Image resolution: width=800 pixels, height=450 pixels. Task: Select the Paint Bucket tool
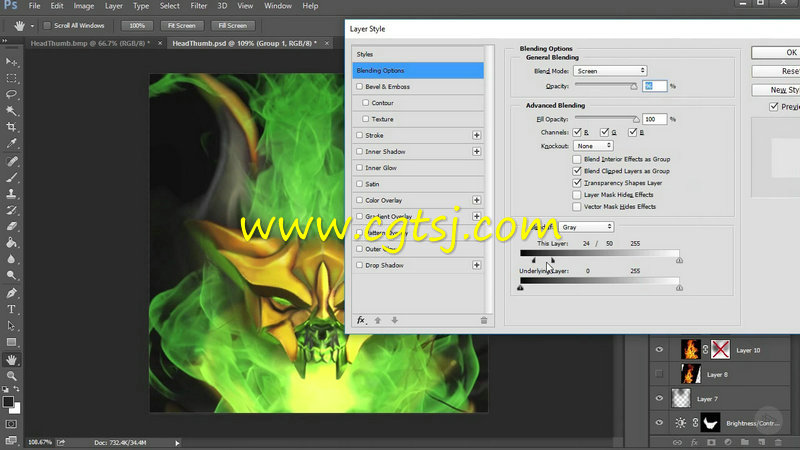click(11, 243)
